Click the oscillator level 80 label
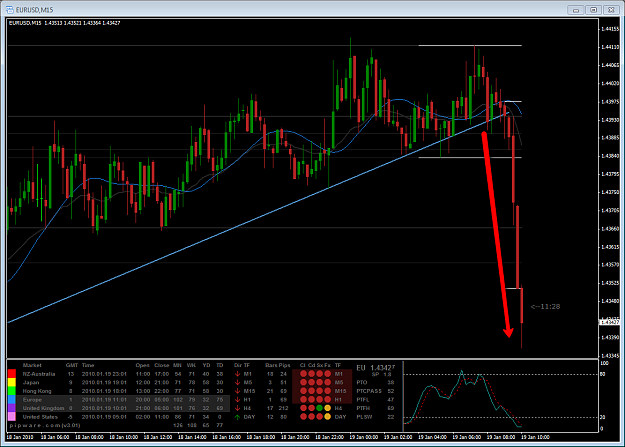 [603, 374]
